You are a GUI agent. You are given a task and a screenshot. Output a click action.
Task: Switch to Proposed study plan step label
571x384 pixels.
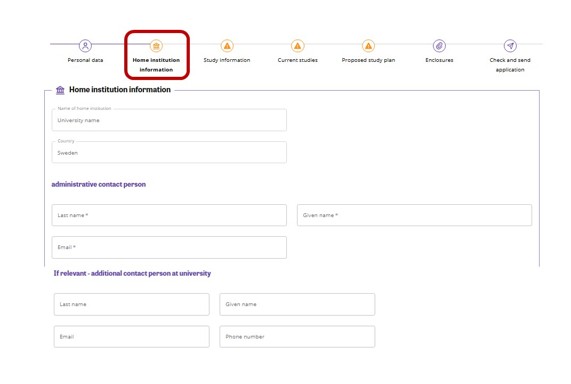pos(368,60)
